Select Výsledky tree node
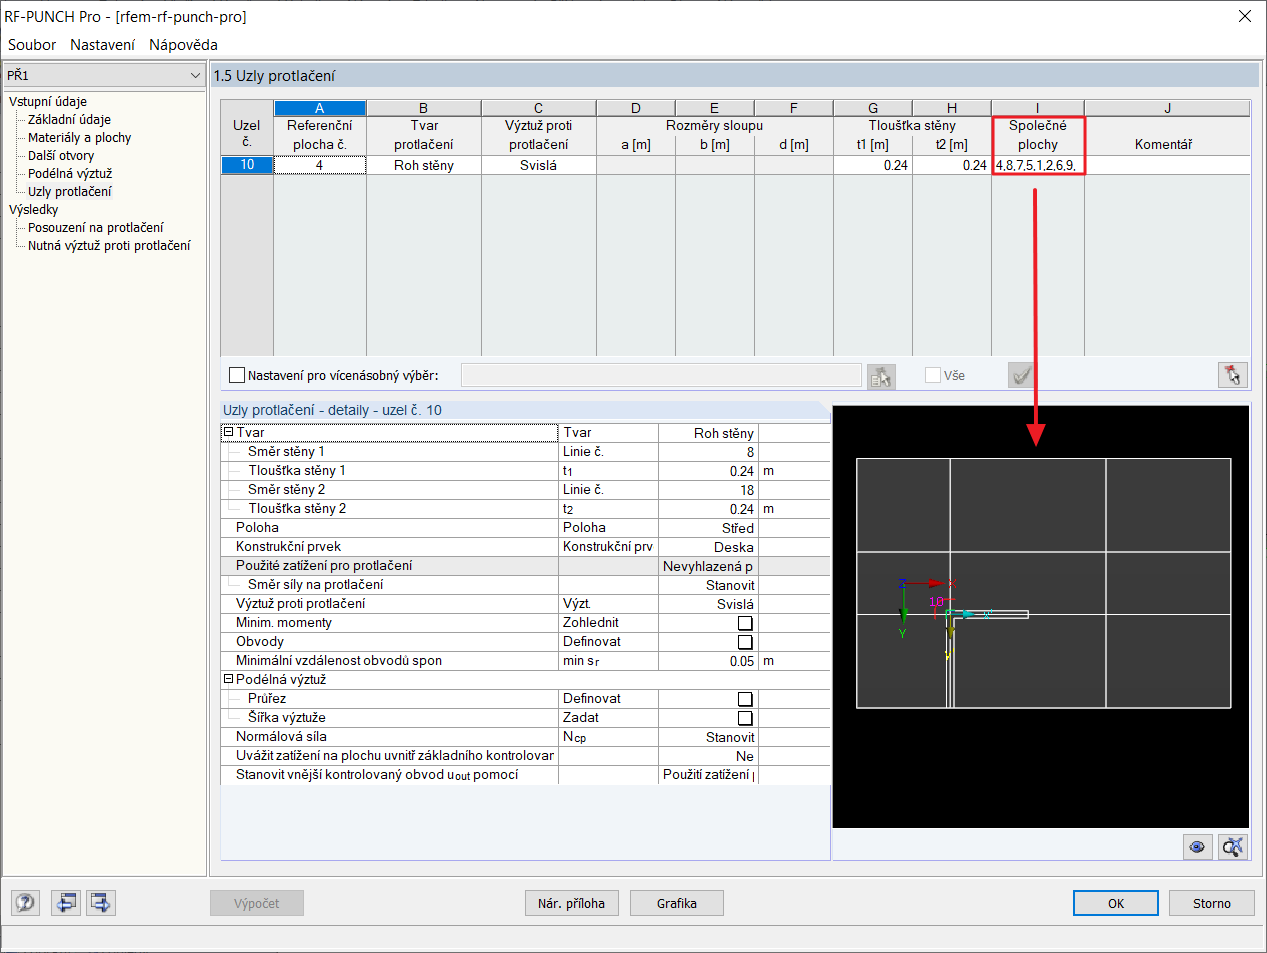Screen dimensions: 1267x953 click(34, 209)
